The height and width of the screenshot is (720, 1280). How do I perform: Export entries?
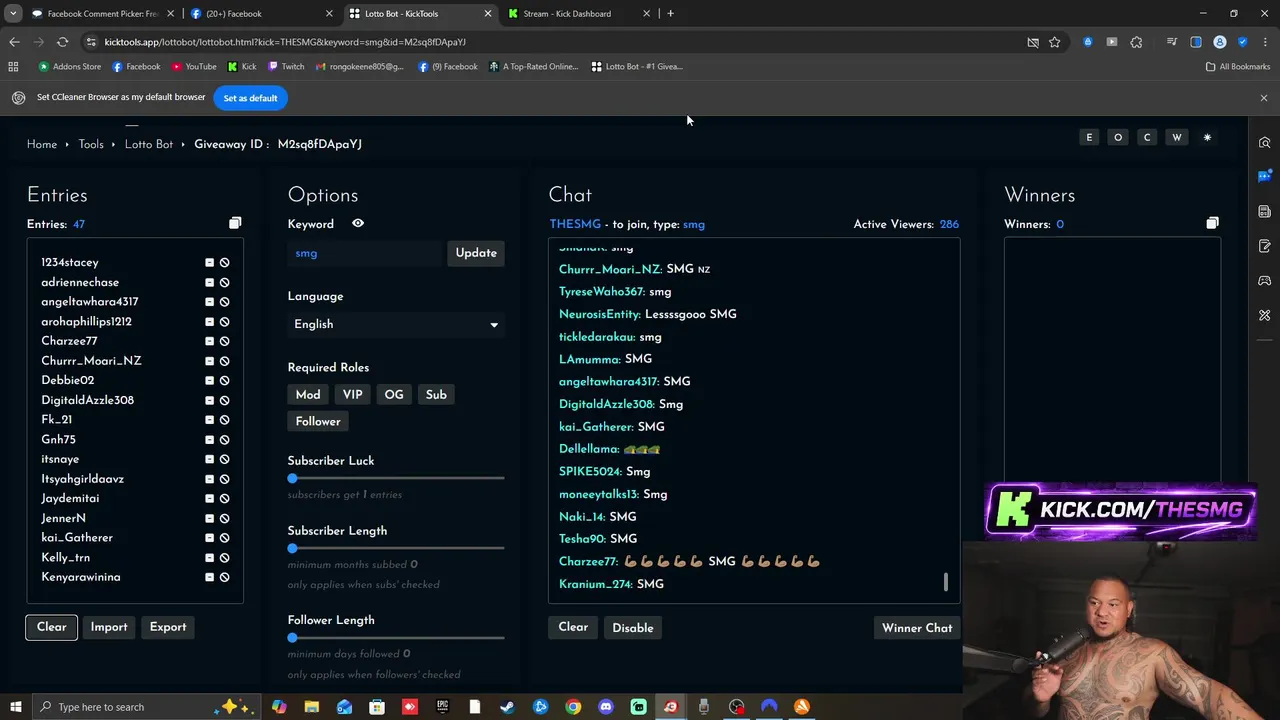click(x=168, y=627)
